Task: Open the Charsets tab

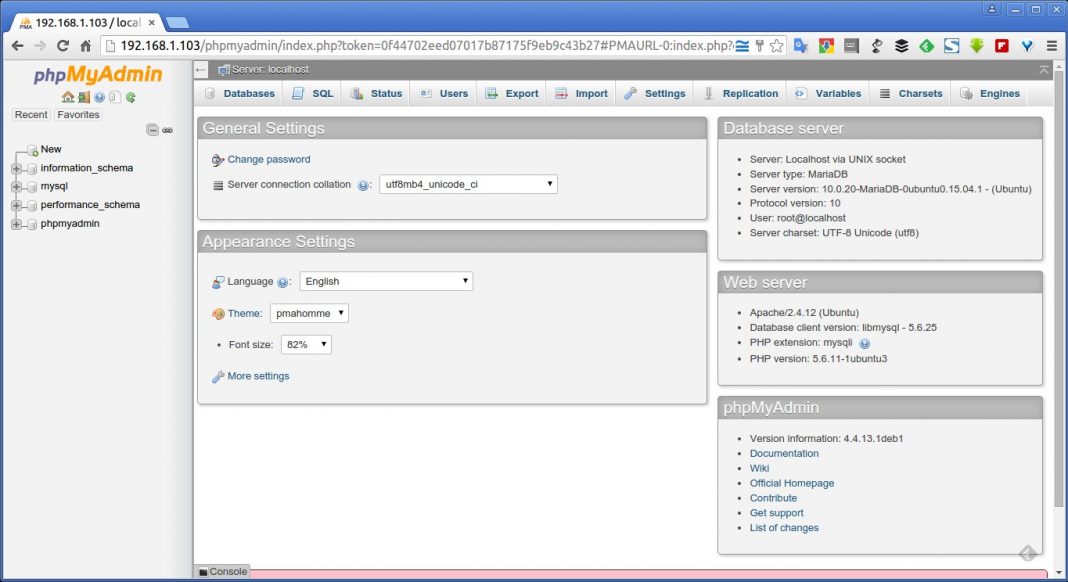Action: (911, 93)
